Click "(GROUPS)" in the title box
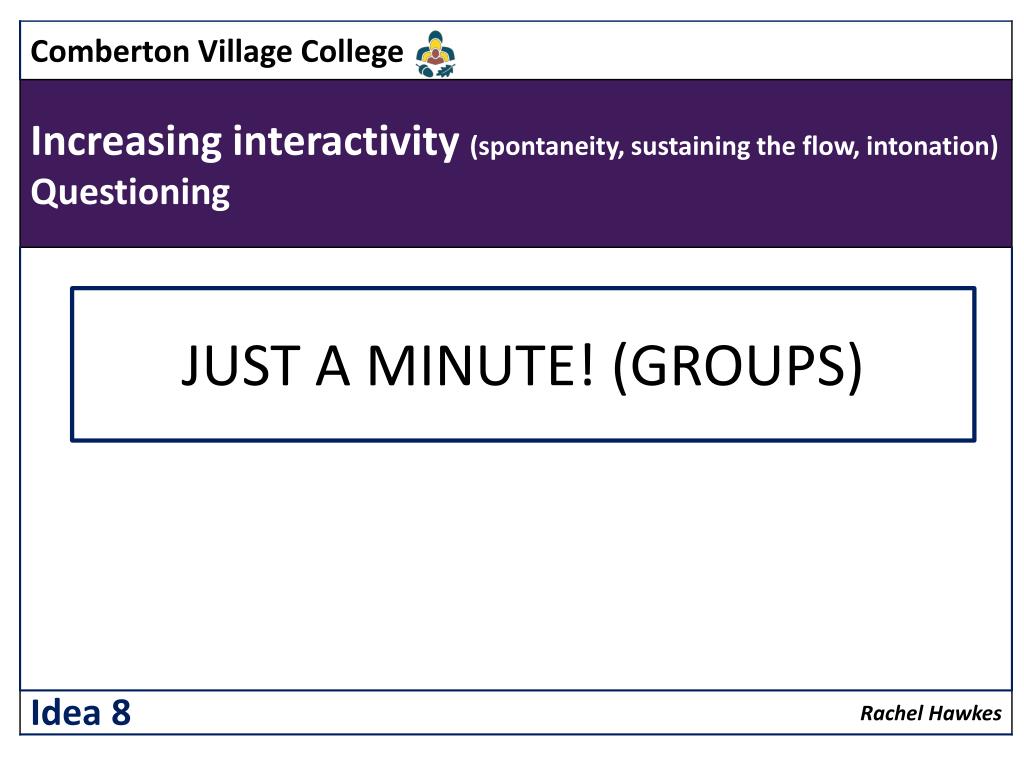Image resolution: width=1024 pixels, height=768 pixels. pyautogui.click(x=734, y=365)
